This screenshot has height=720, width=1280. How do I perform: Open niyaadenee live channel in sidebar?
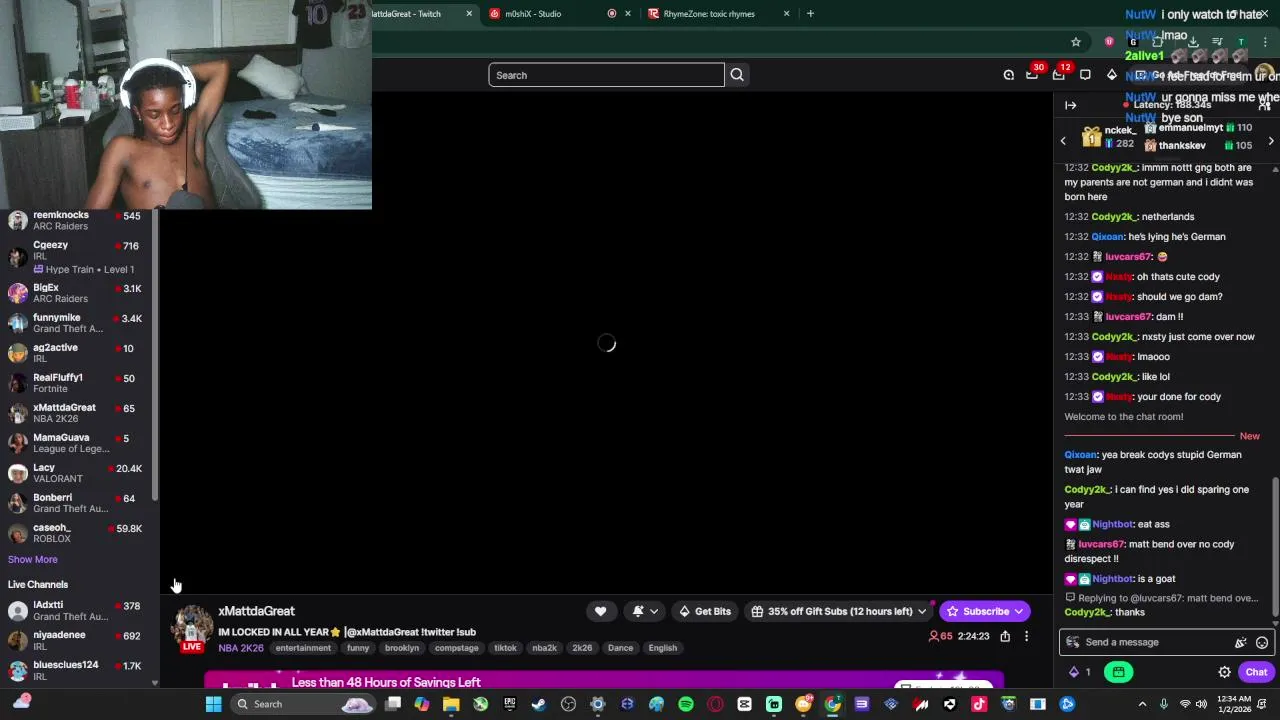[x=76, y=640]
